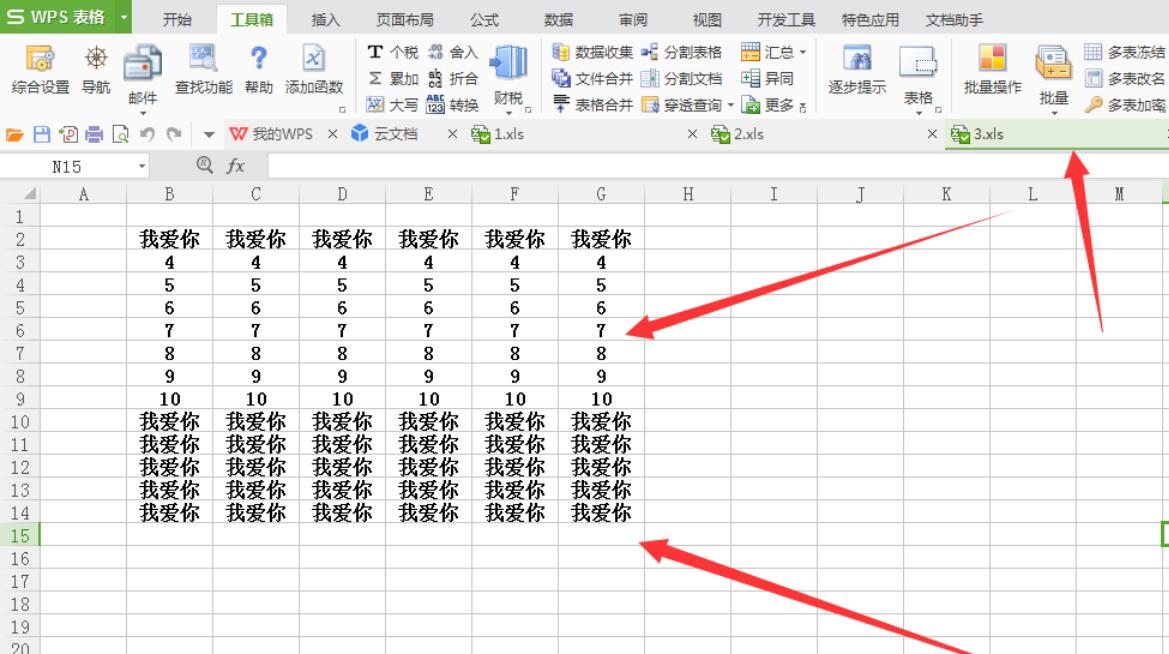Image resolution: width=1169 pixels, height=654 pixels.
Task: Switch to the 特色应用 ribbon tab
Action: tap(870, 19)
